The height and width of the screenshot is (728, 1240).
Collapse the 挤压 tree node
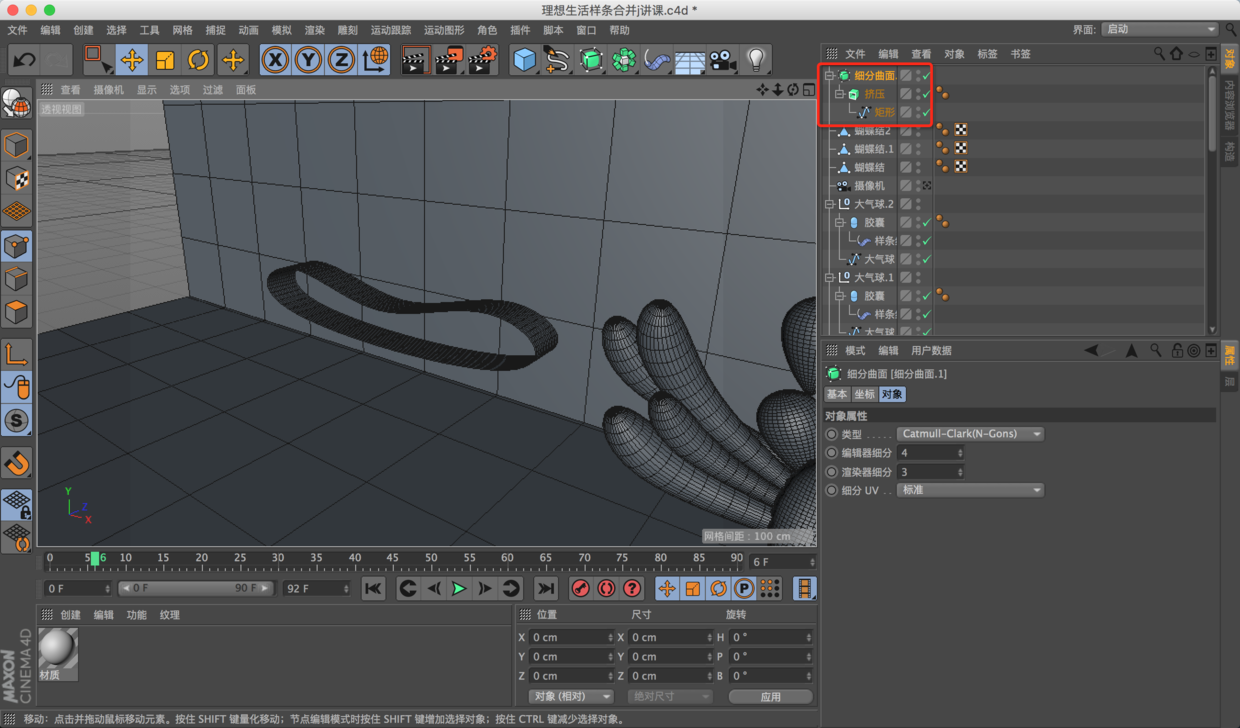(x=840, y=94)
